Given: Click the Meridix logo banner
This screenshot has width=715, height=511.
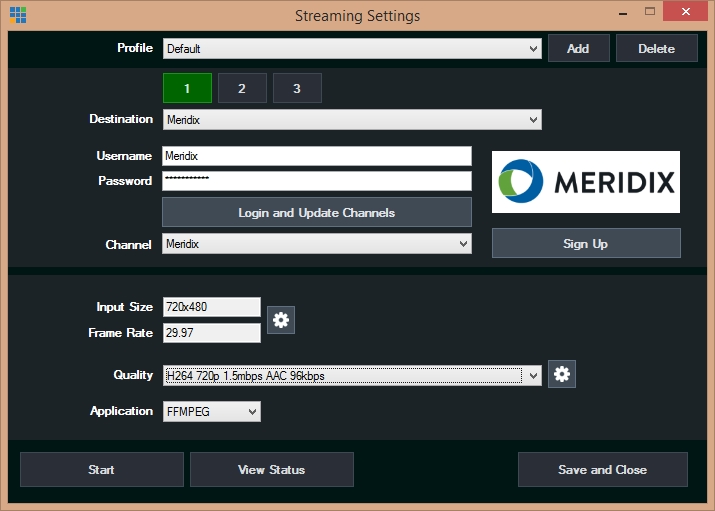Looking at the screenshot, I should click(586, 182).
